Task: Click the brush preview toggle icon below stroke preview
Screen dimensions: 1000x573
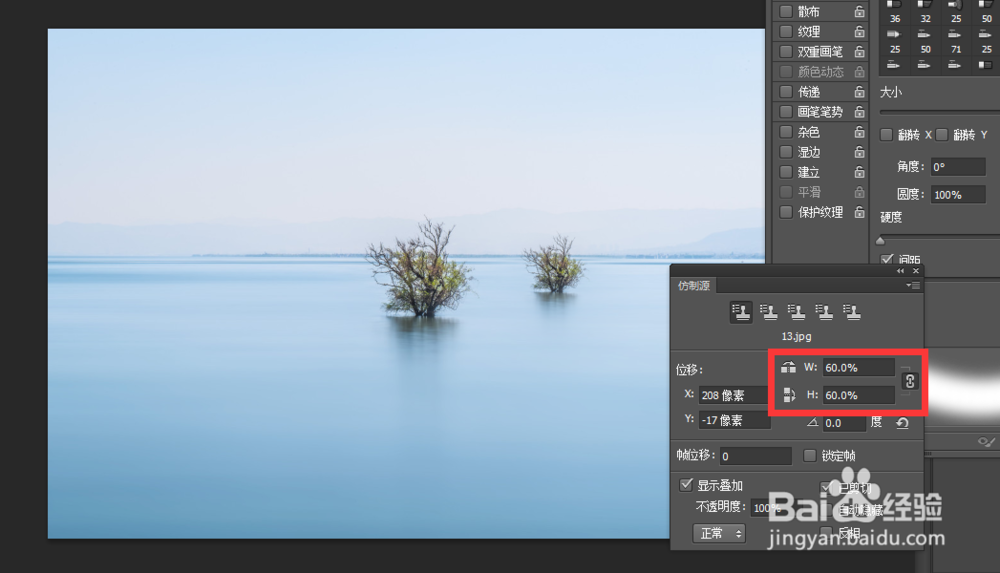Action: tap(986, 442)
